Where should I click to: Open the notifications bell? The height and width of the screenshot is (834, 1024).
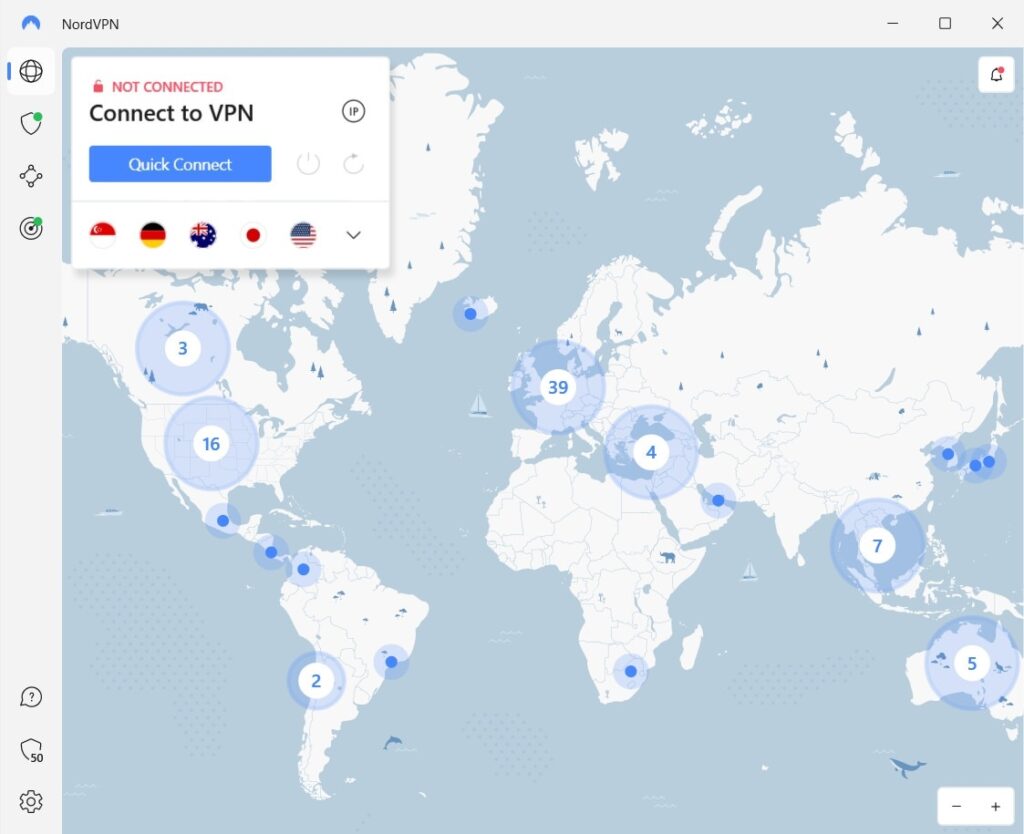(x=996, y=74)
